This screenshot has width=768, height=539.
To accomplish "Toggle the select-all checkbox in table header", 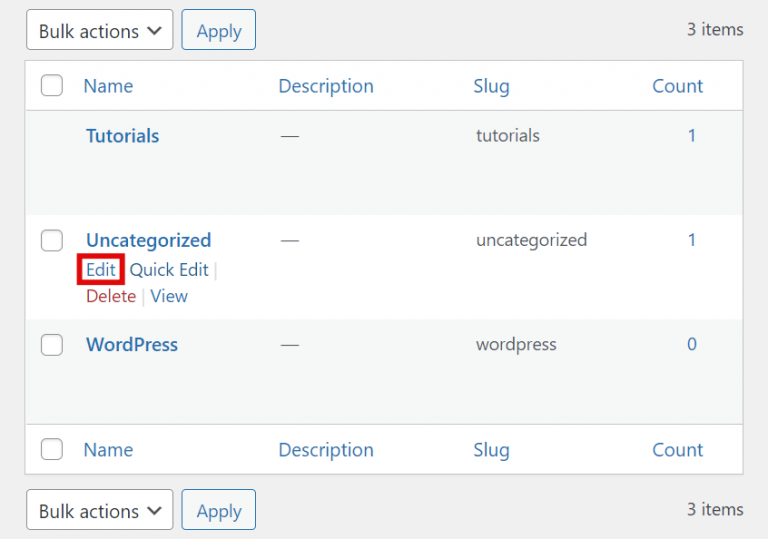I will (x=52, y=86).
